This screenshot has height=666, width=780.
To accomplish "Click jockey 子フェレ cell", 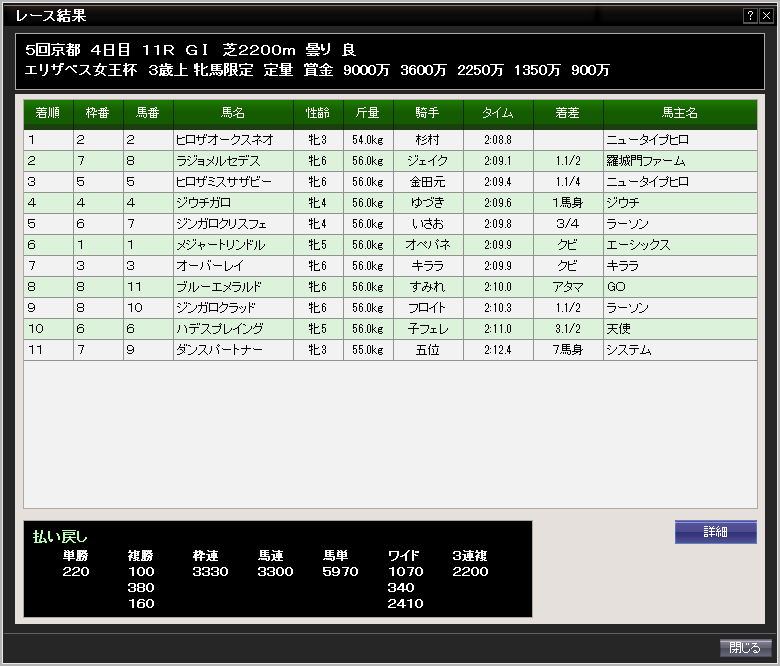I will point(428,328).
